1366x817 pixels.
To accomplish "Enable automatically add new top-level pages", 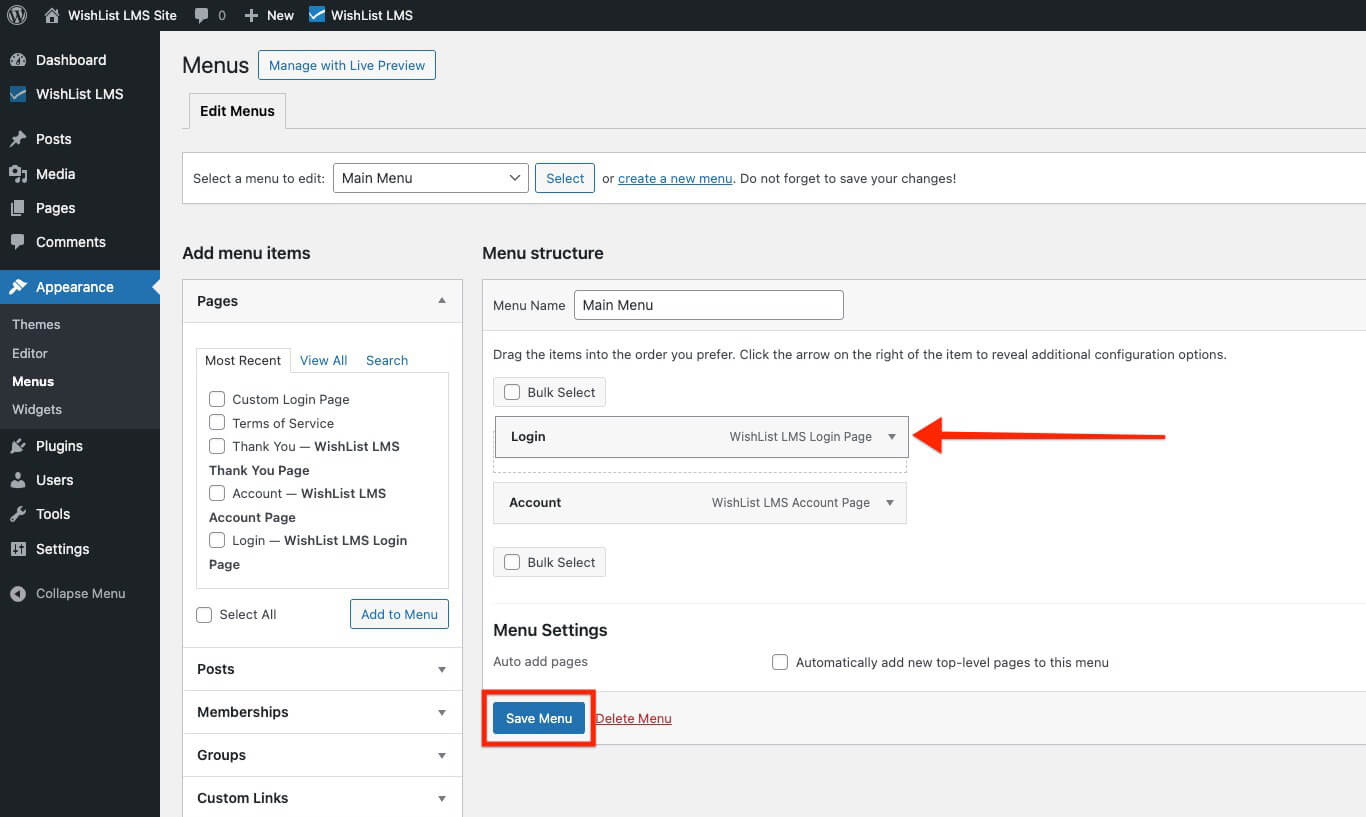I will (780, 662).
